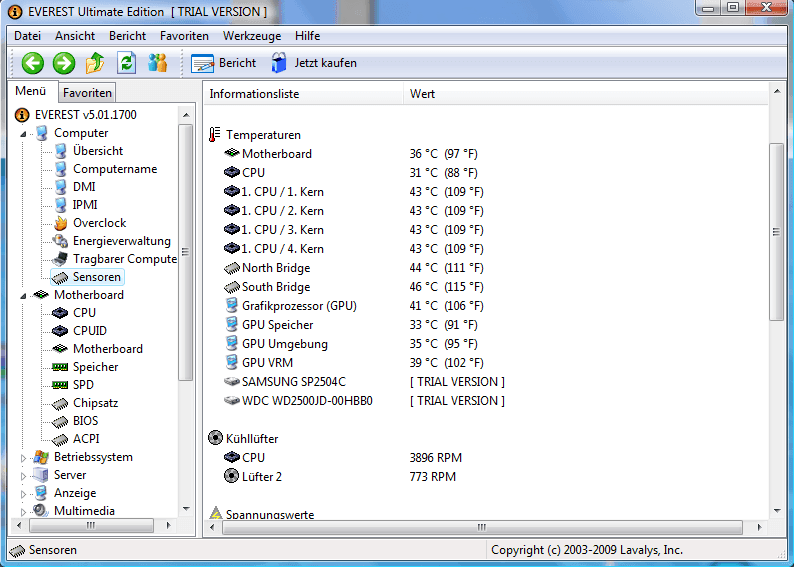The image size is (794, 567).
Task: Click the North Bridge chip icon
Action: [231, 268]
